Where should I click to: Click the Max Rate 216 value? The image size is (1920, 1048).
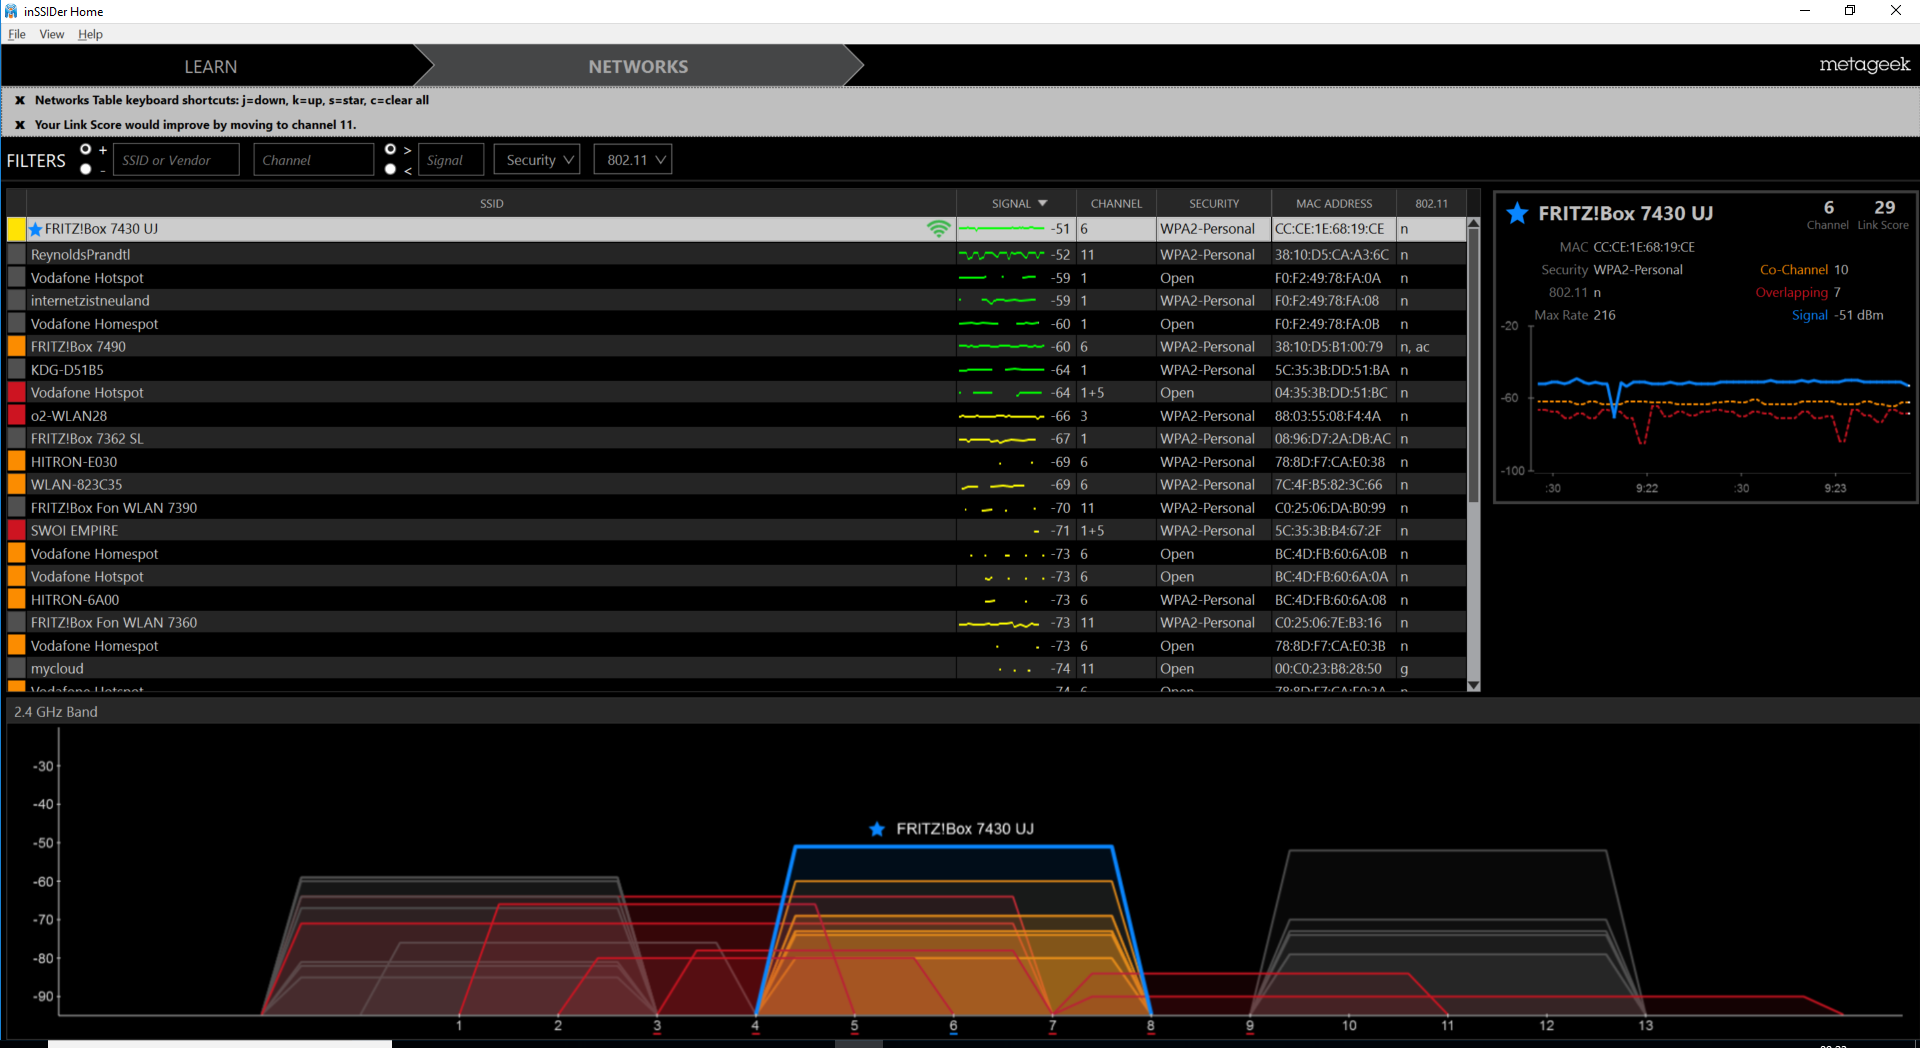point(1604,315)
